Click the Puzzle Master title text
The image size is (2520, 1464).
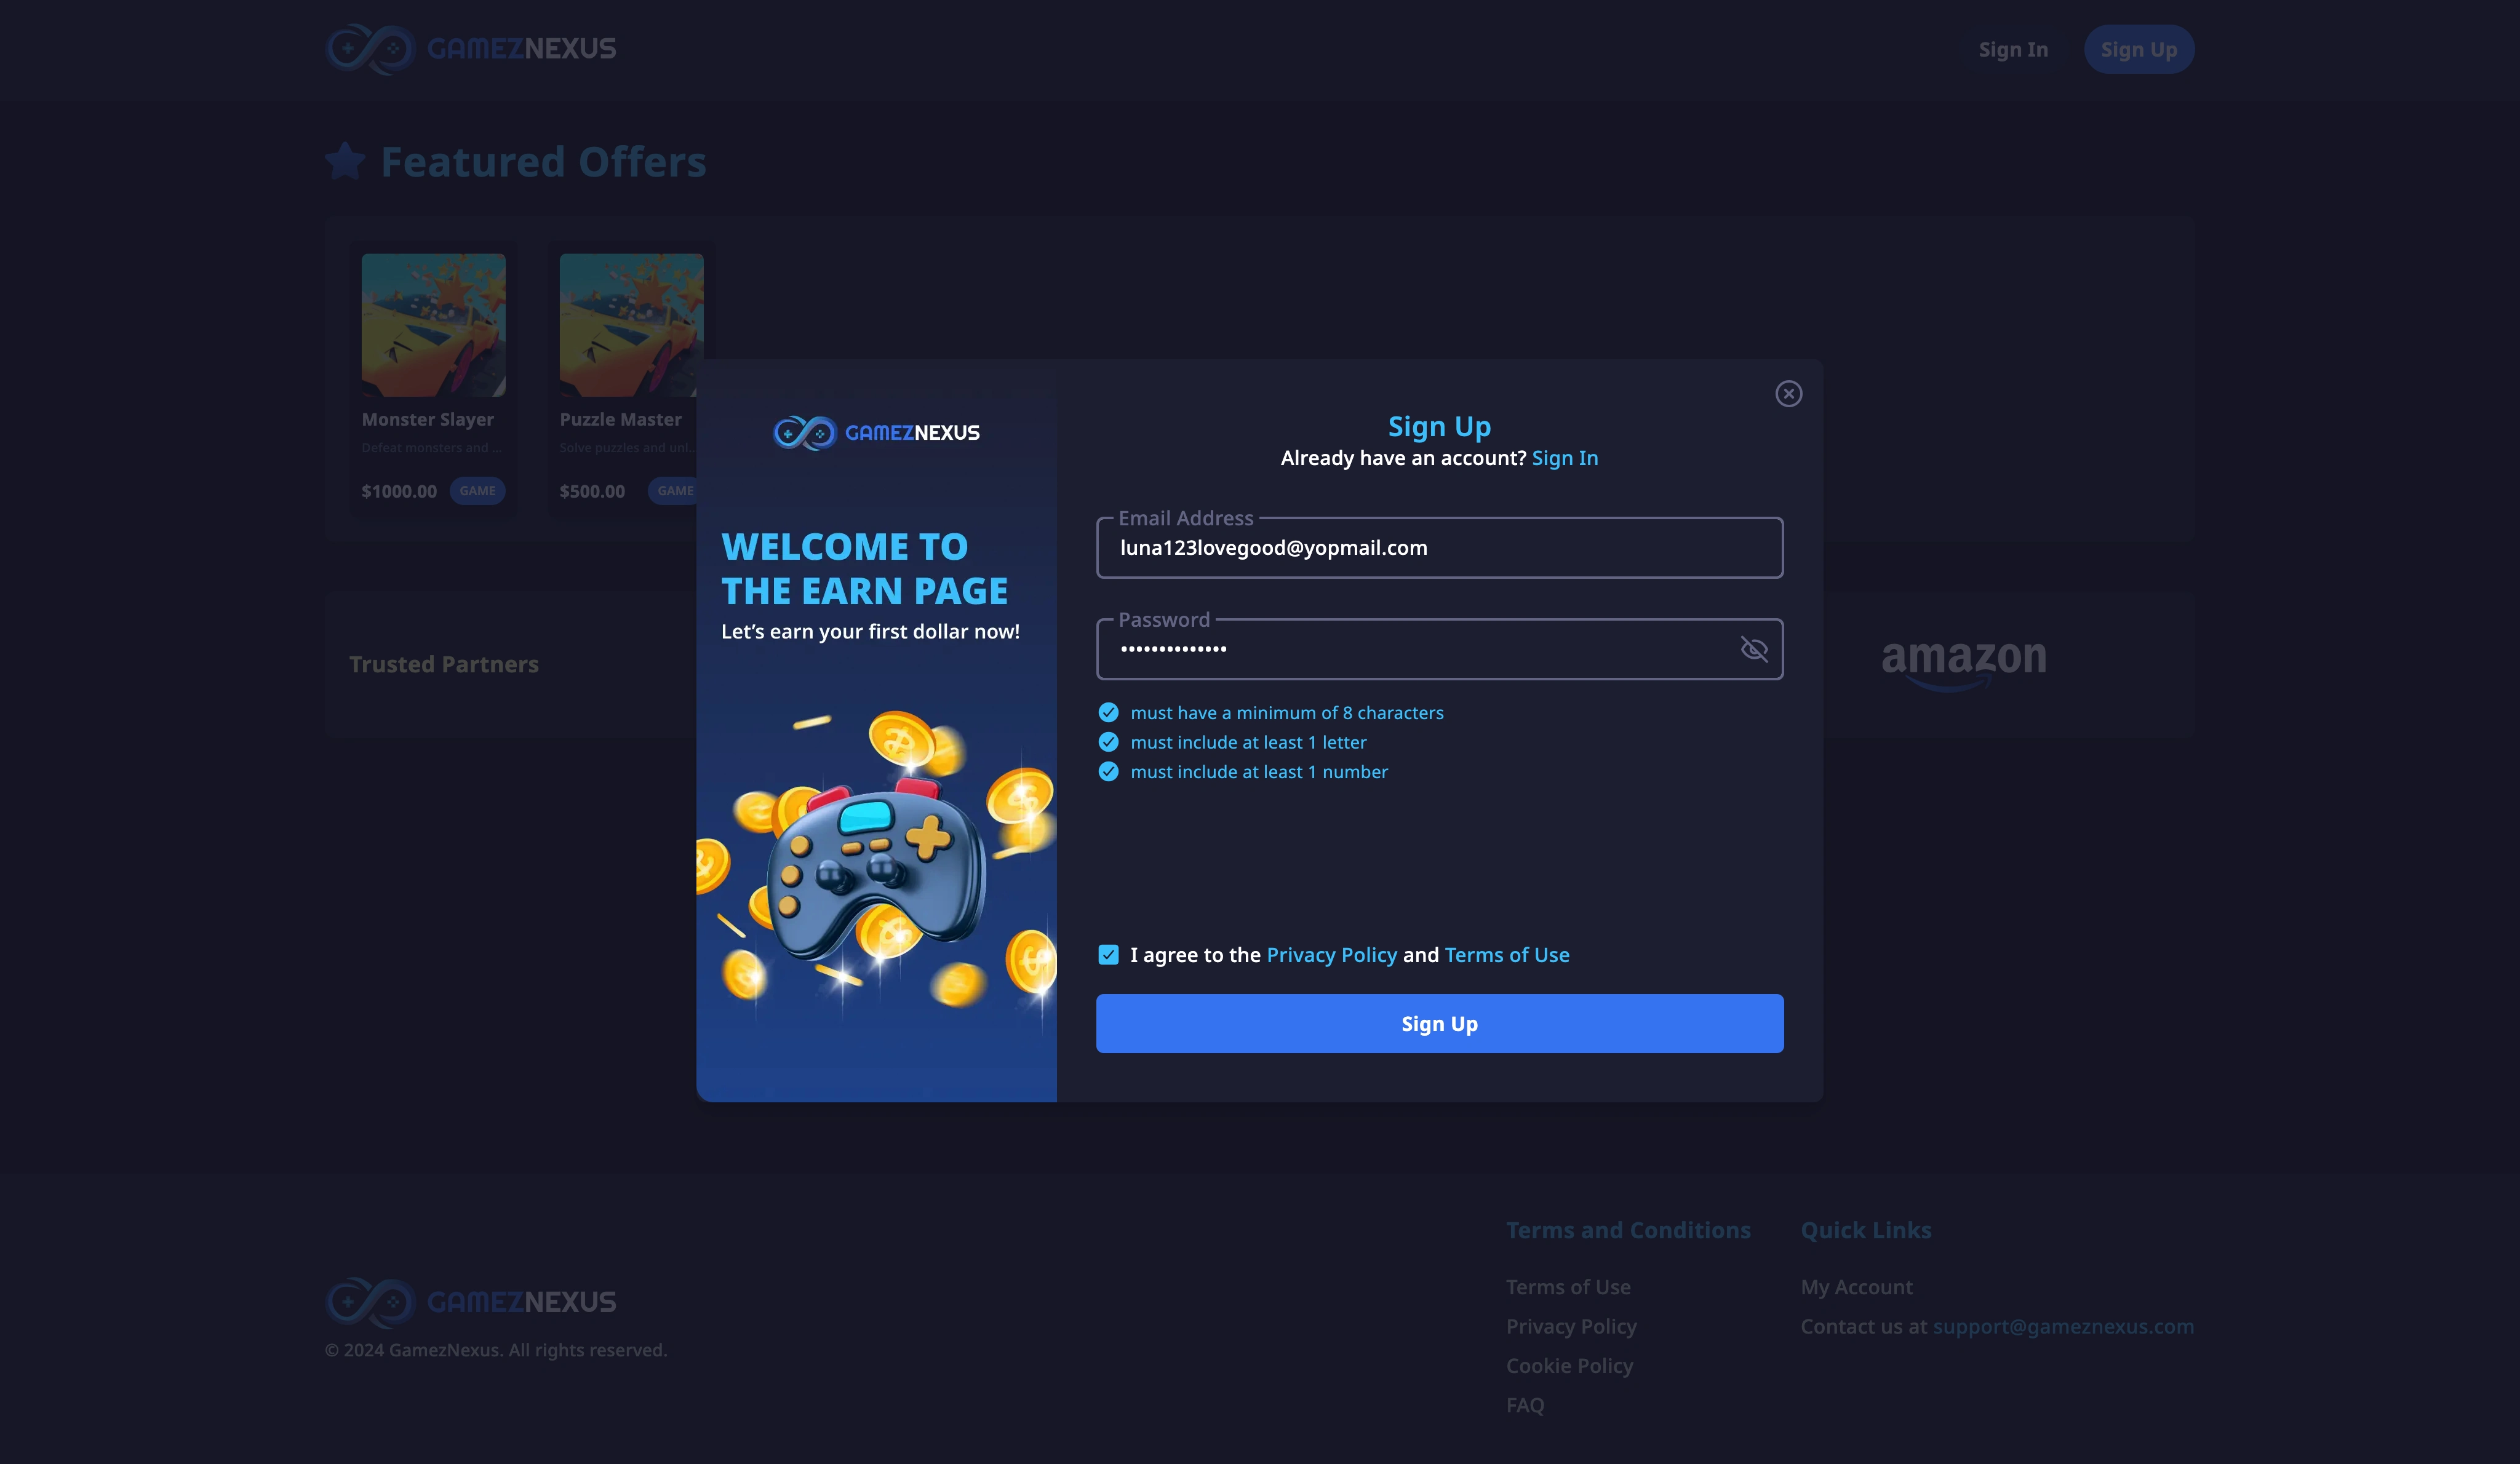tap(620, 420)
